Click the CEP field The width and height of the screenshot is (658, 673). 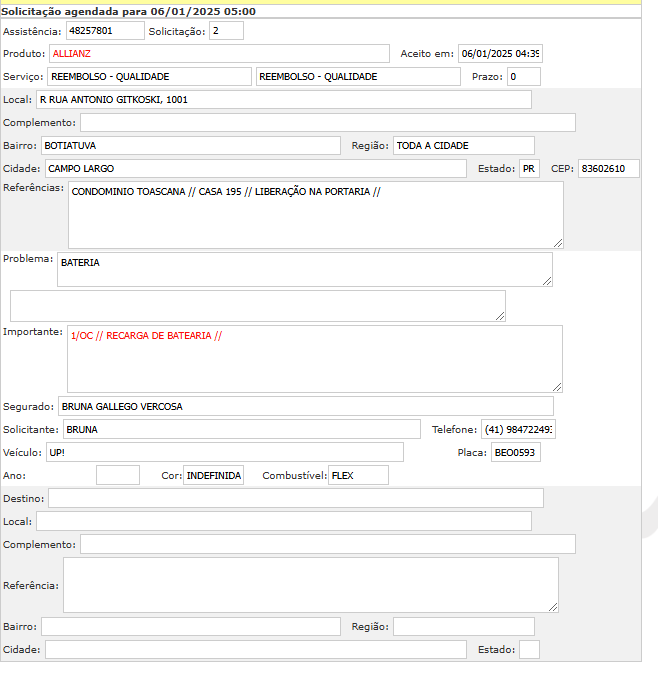[x=608, y=169]
